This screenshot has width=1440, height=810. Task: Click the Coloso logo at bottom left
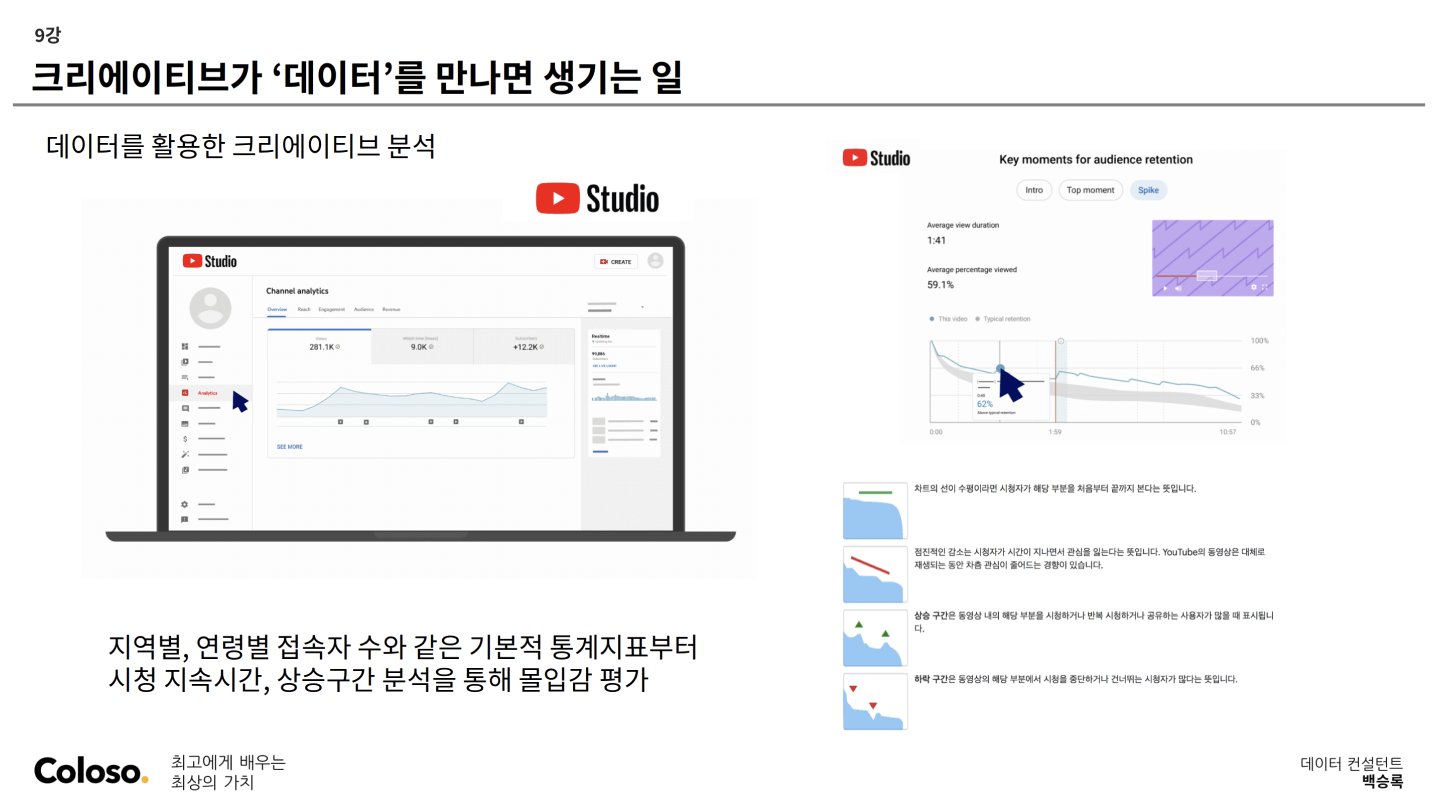point(91,771)
